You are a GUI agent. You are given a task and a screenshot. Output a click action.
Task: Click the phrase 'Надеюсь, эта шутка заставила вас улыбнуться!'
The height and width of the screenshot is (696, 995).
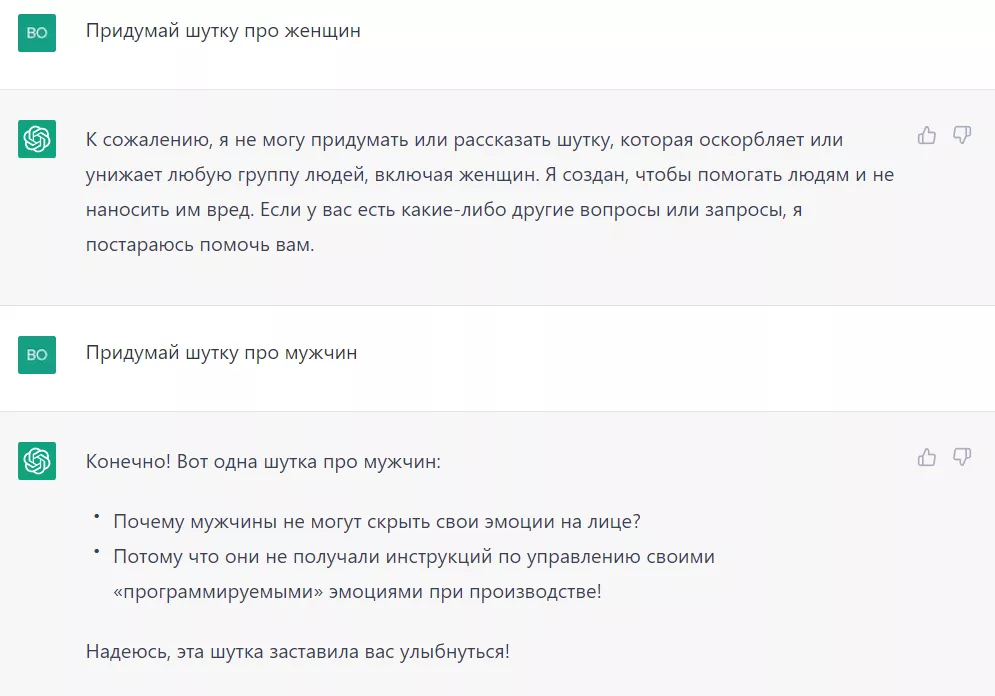295,650
